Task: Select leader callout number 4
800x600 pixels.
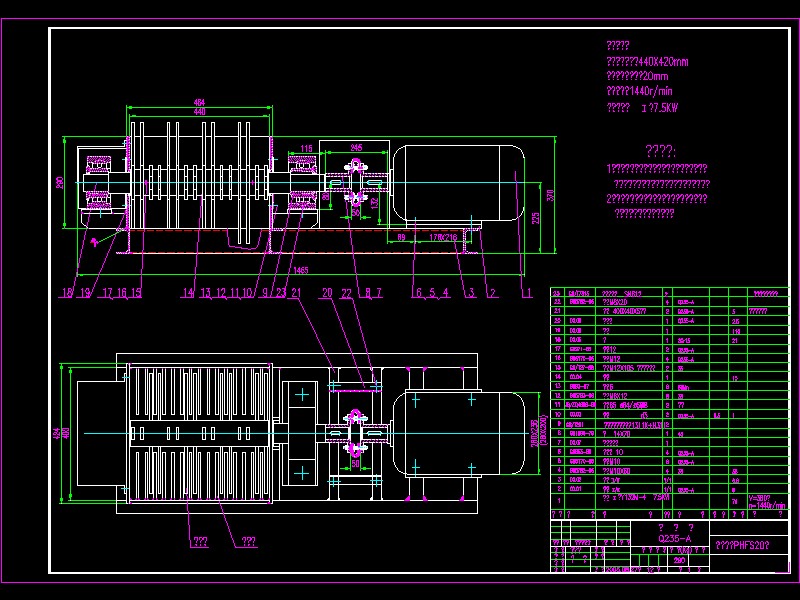Action: (445, 293)
